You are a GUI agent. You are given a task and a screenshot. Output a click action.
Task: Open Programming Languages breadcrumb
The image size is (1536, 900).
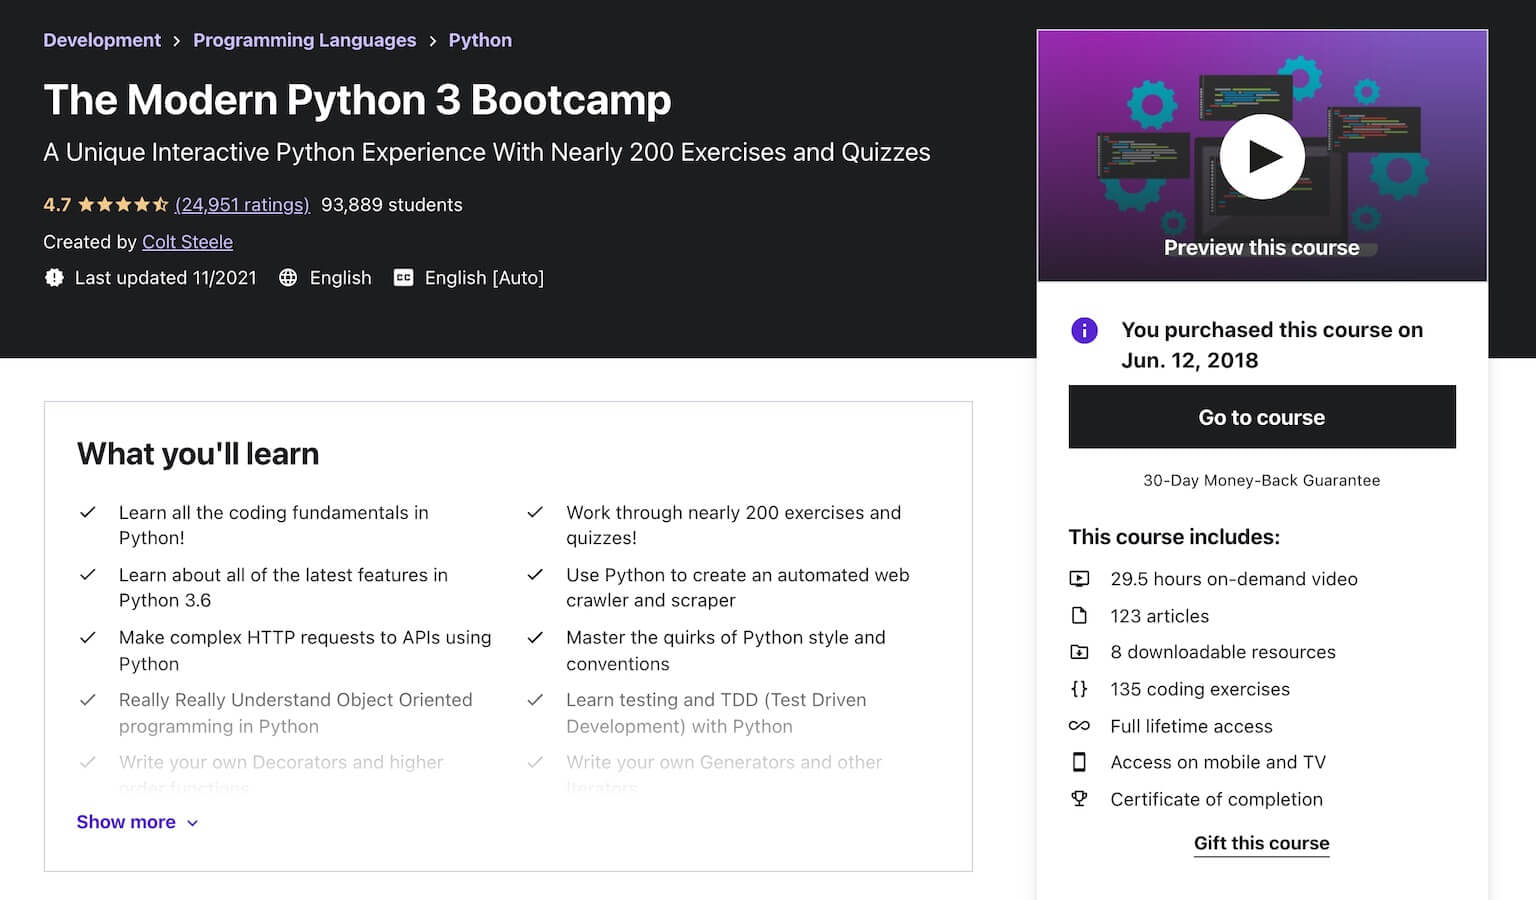point(304,40)
